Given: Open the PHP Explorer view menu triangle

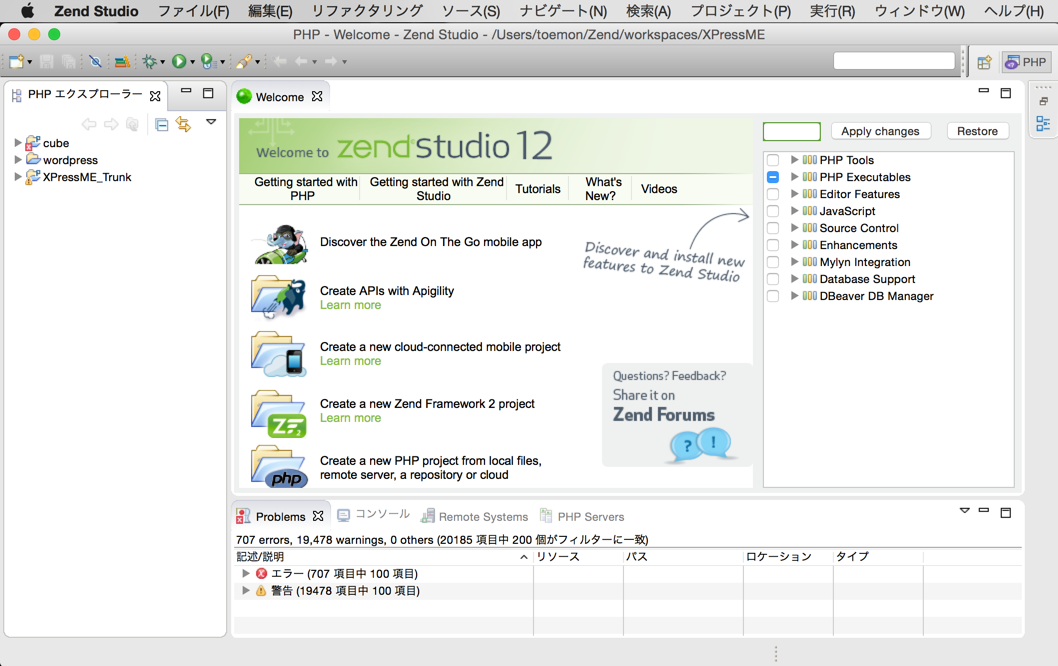Looking at the screenshot, I should [x=211, y=122].
